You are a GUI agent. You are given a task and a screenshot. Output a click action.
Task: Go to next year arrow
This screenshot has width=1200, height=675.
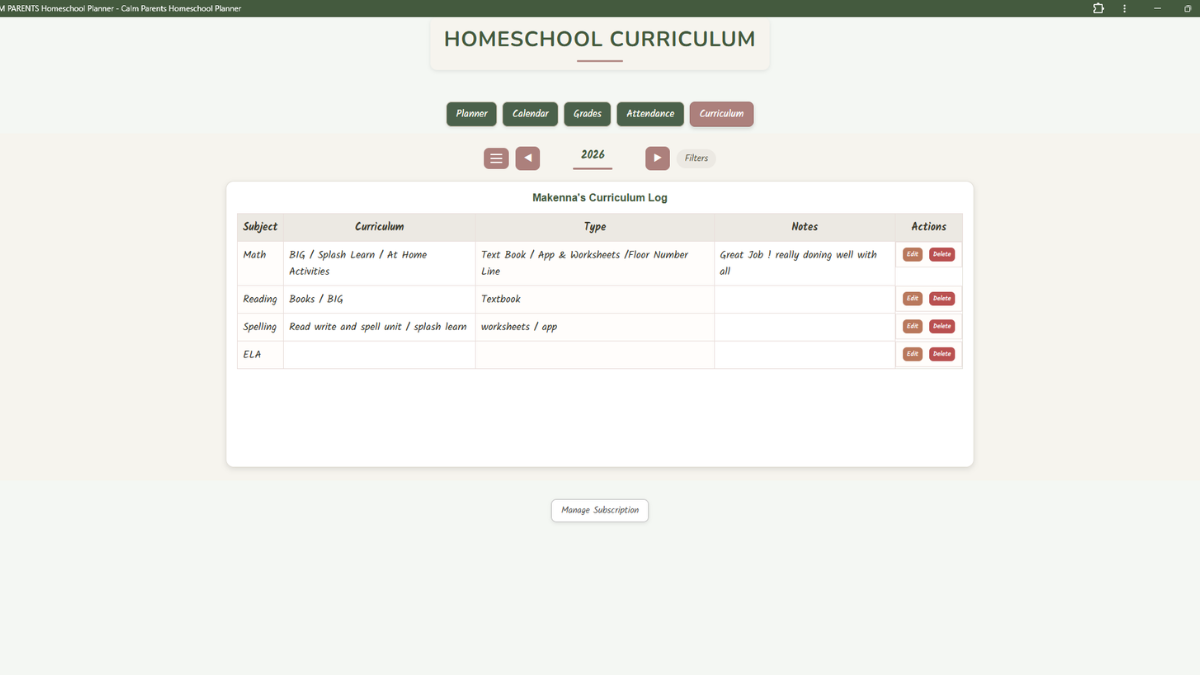tap(657, 158)
